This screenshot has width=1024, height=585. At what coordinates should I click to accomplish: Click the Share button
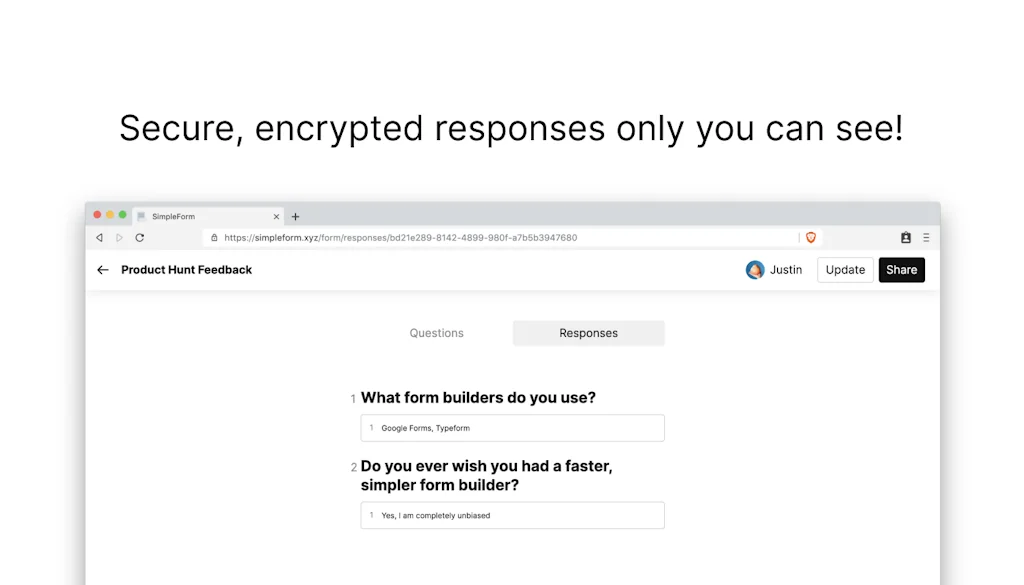pos(901,269)
